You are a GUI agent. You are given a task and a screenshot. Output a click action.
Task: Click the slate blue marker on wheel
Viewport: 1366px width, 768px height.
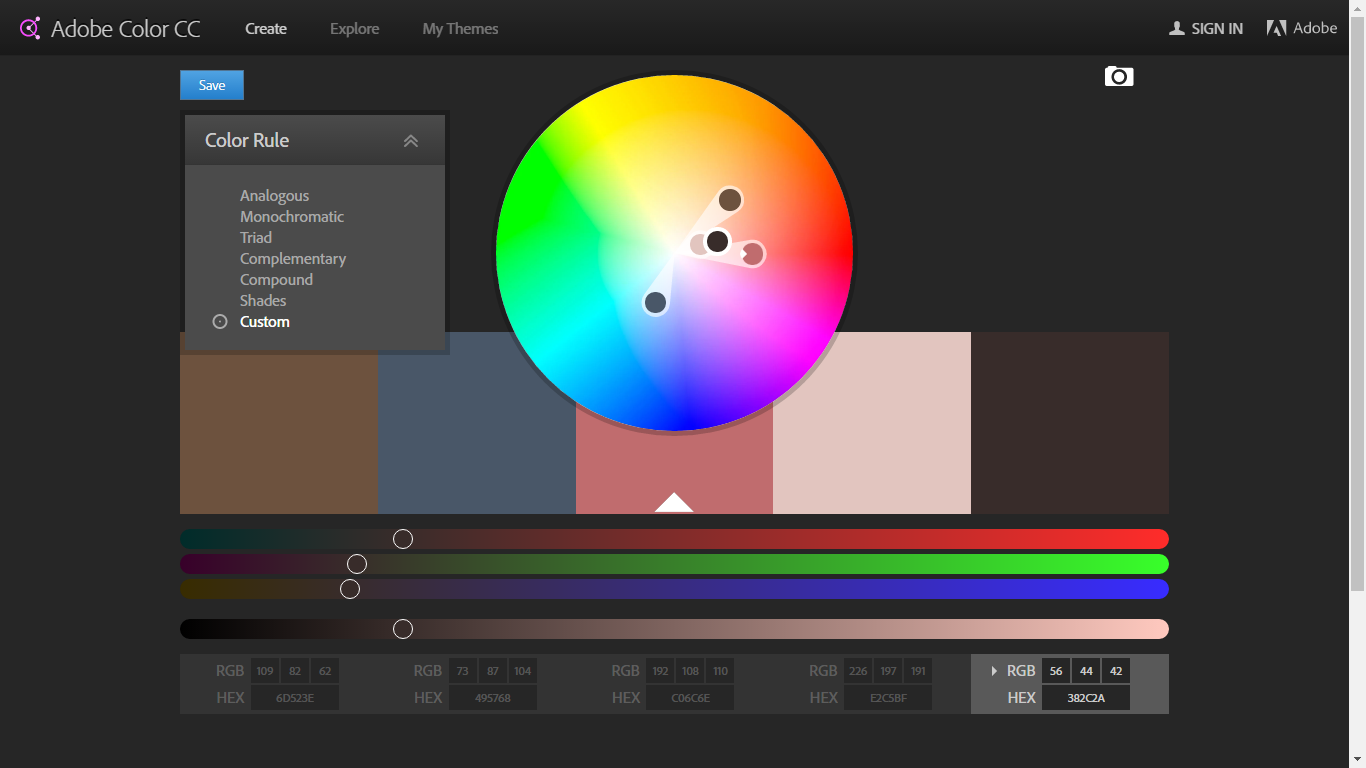(x=655, y=302)
